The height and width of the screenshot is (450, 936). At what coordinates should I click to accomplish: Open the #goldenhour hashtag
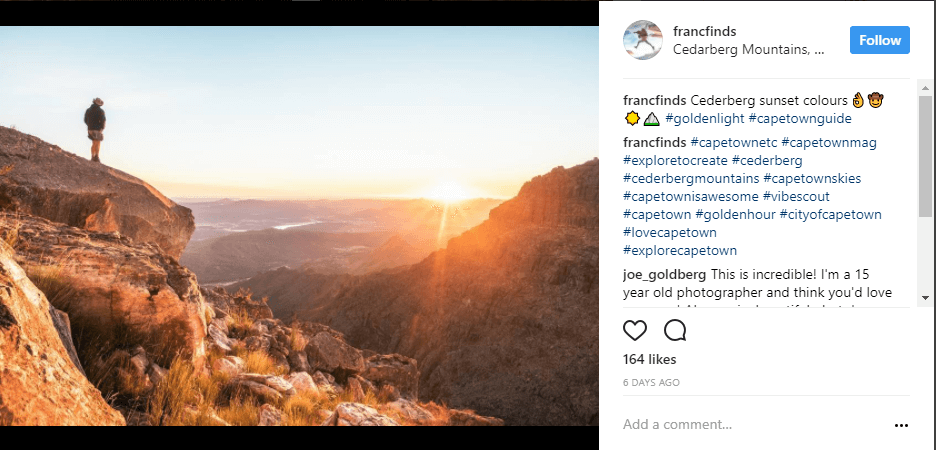tap(735, 214)
